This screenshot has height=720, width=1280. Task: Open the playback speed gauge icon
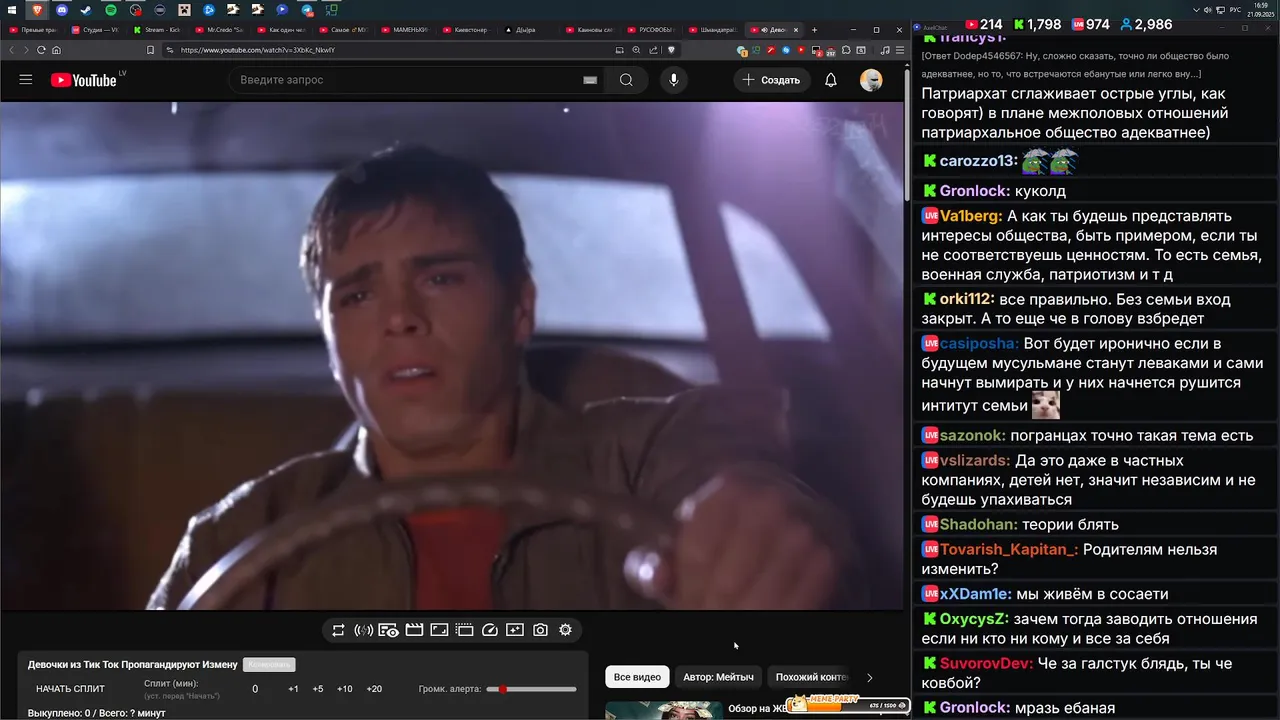pos(490,630)
